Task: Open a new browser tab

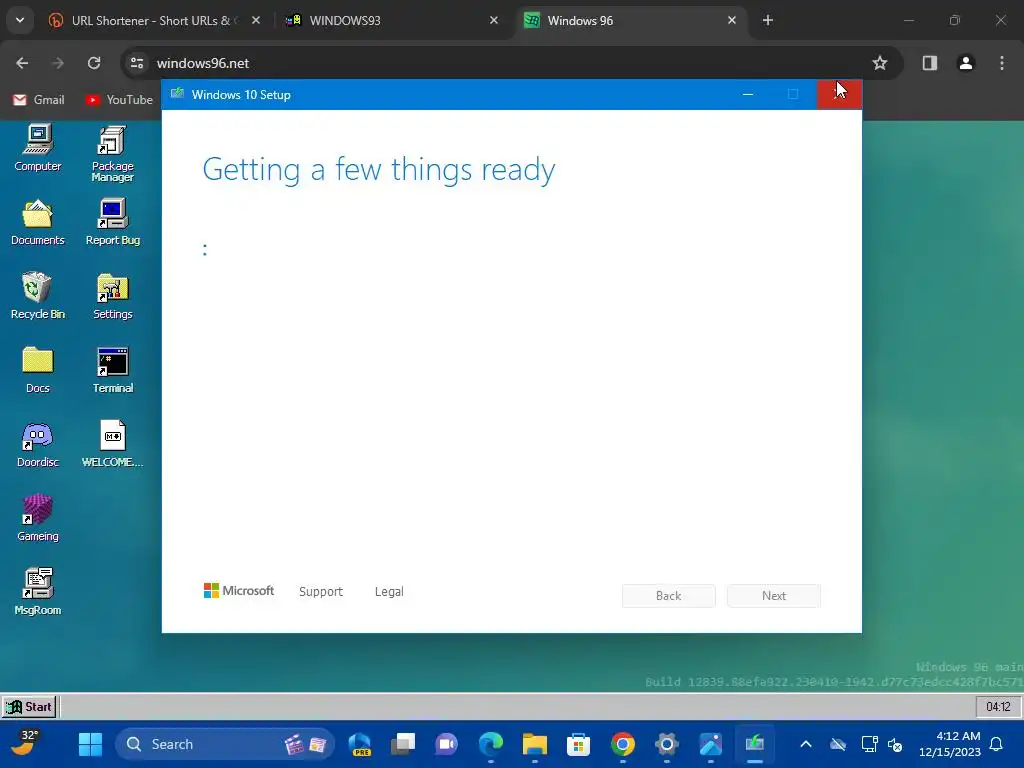Action: (x=768, y=21)
